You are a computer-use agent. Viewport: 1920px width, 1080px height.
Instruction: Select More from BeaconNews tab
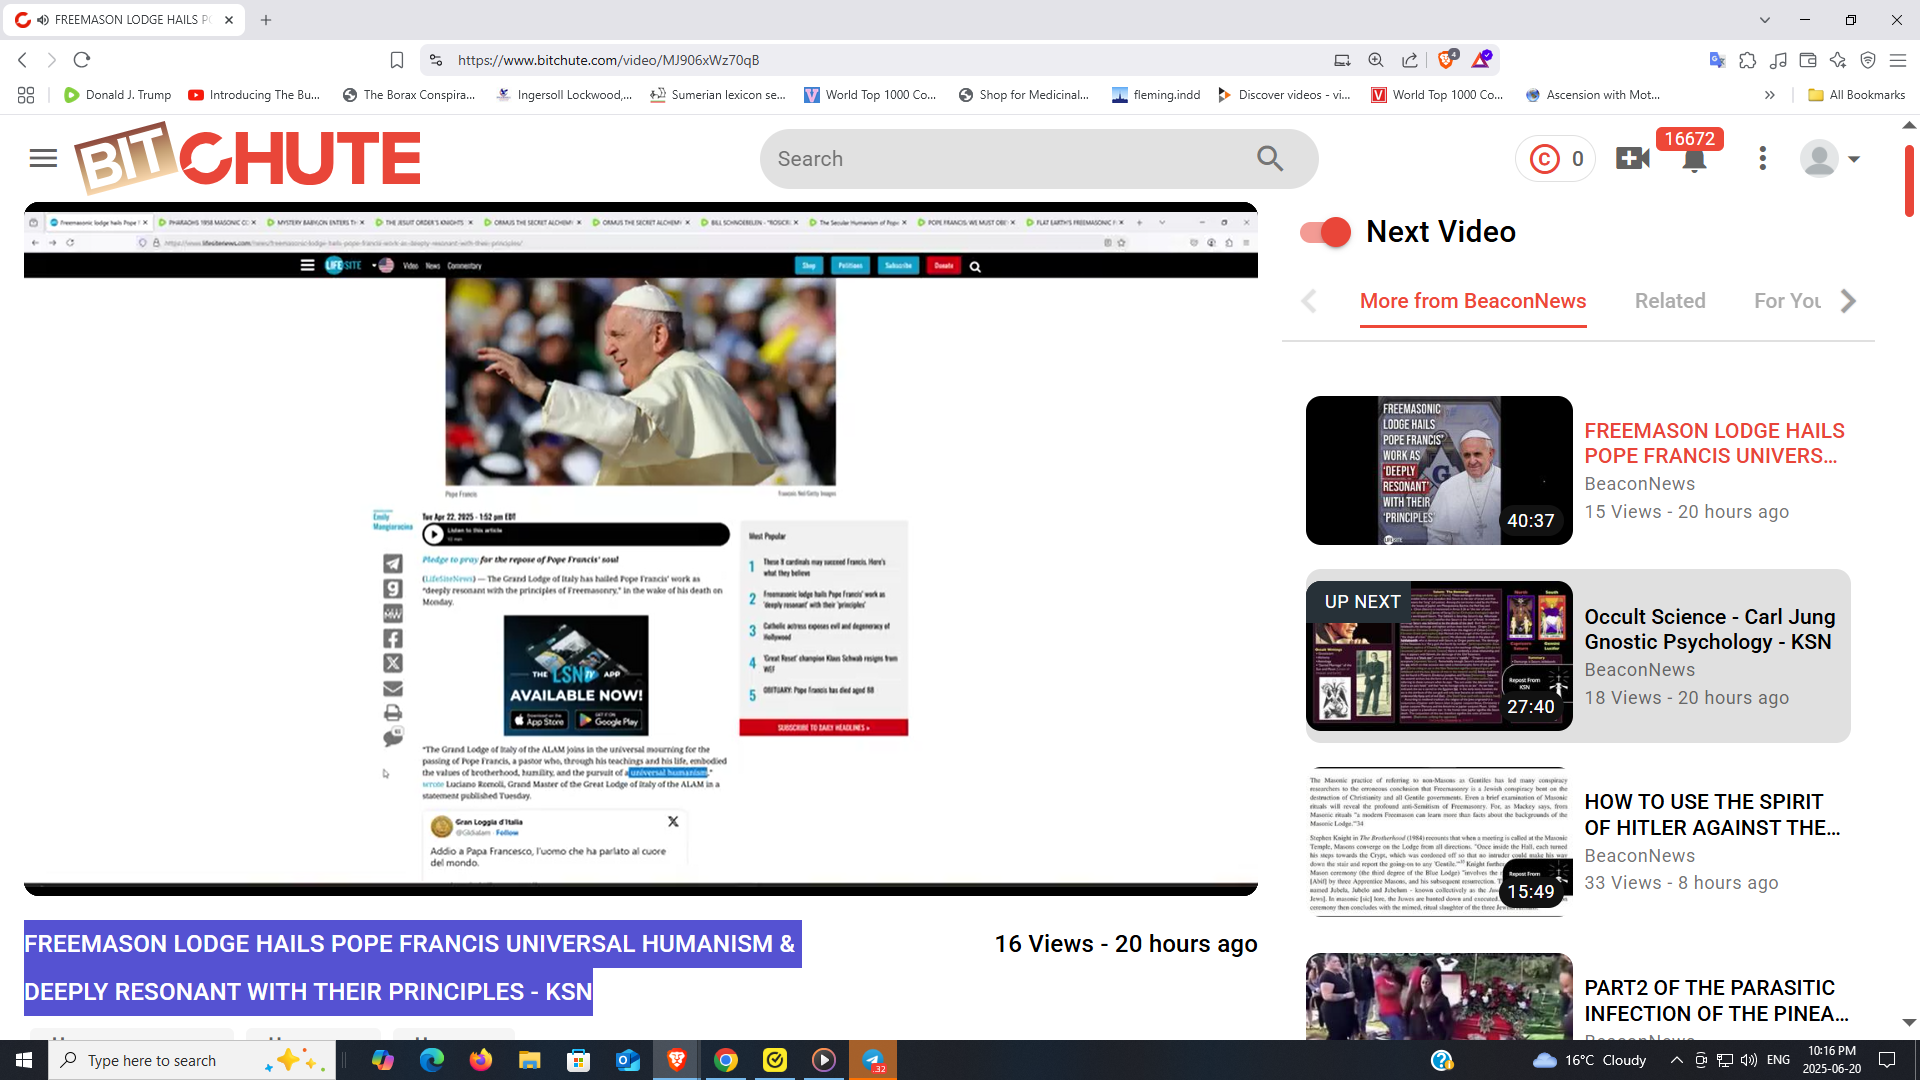tap(1473, 301)
